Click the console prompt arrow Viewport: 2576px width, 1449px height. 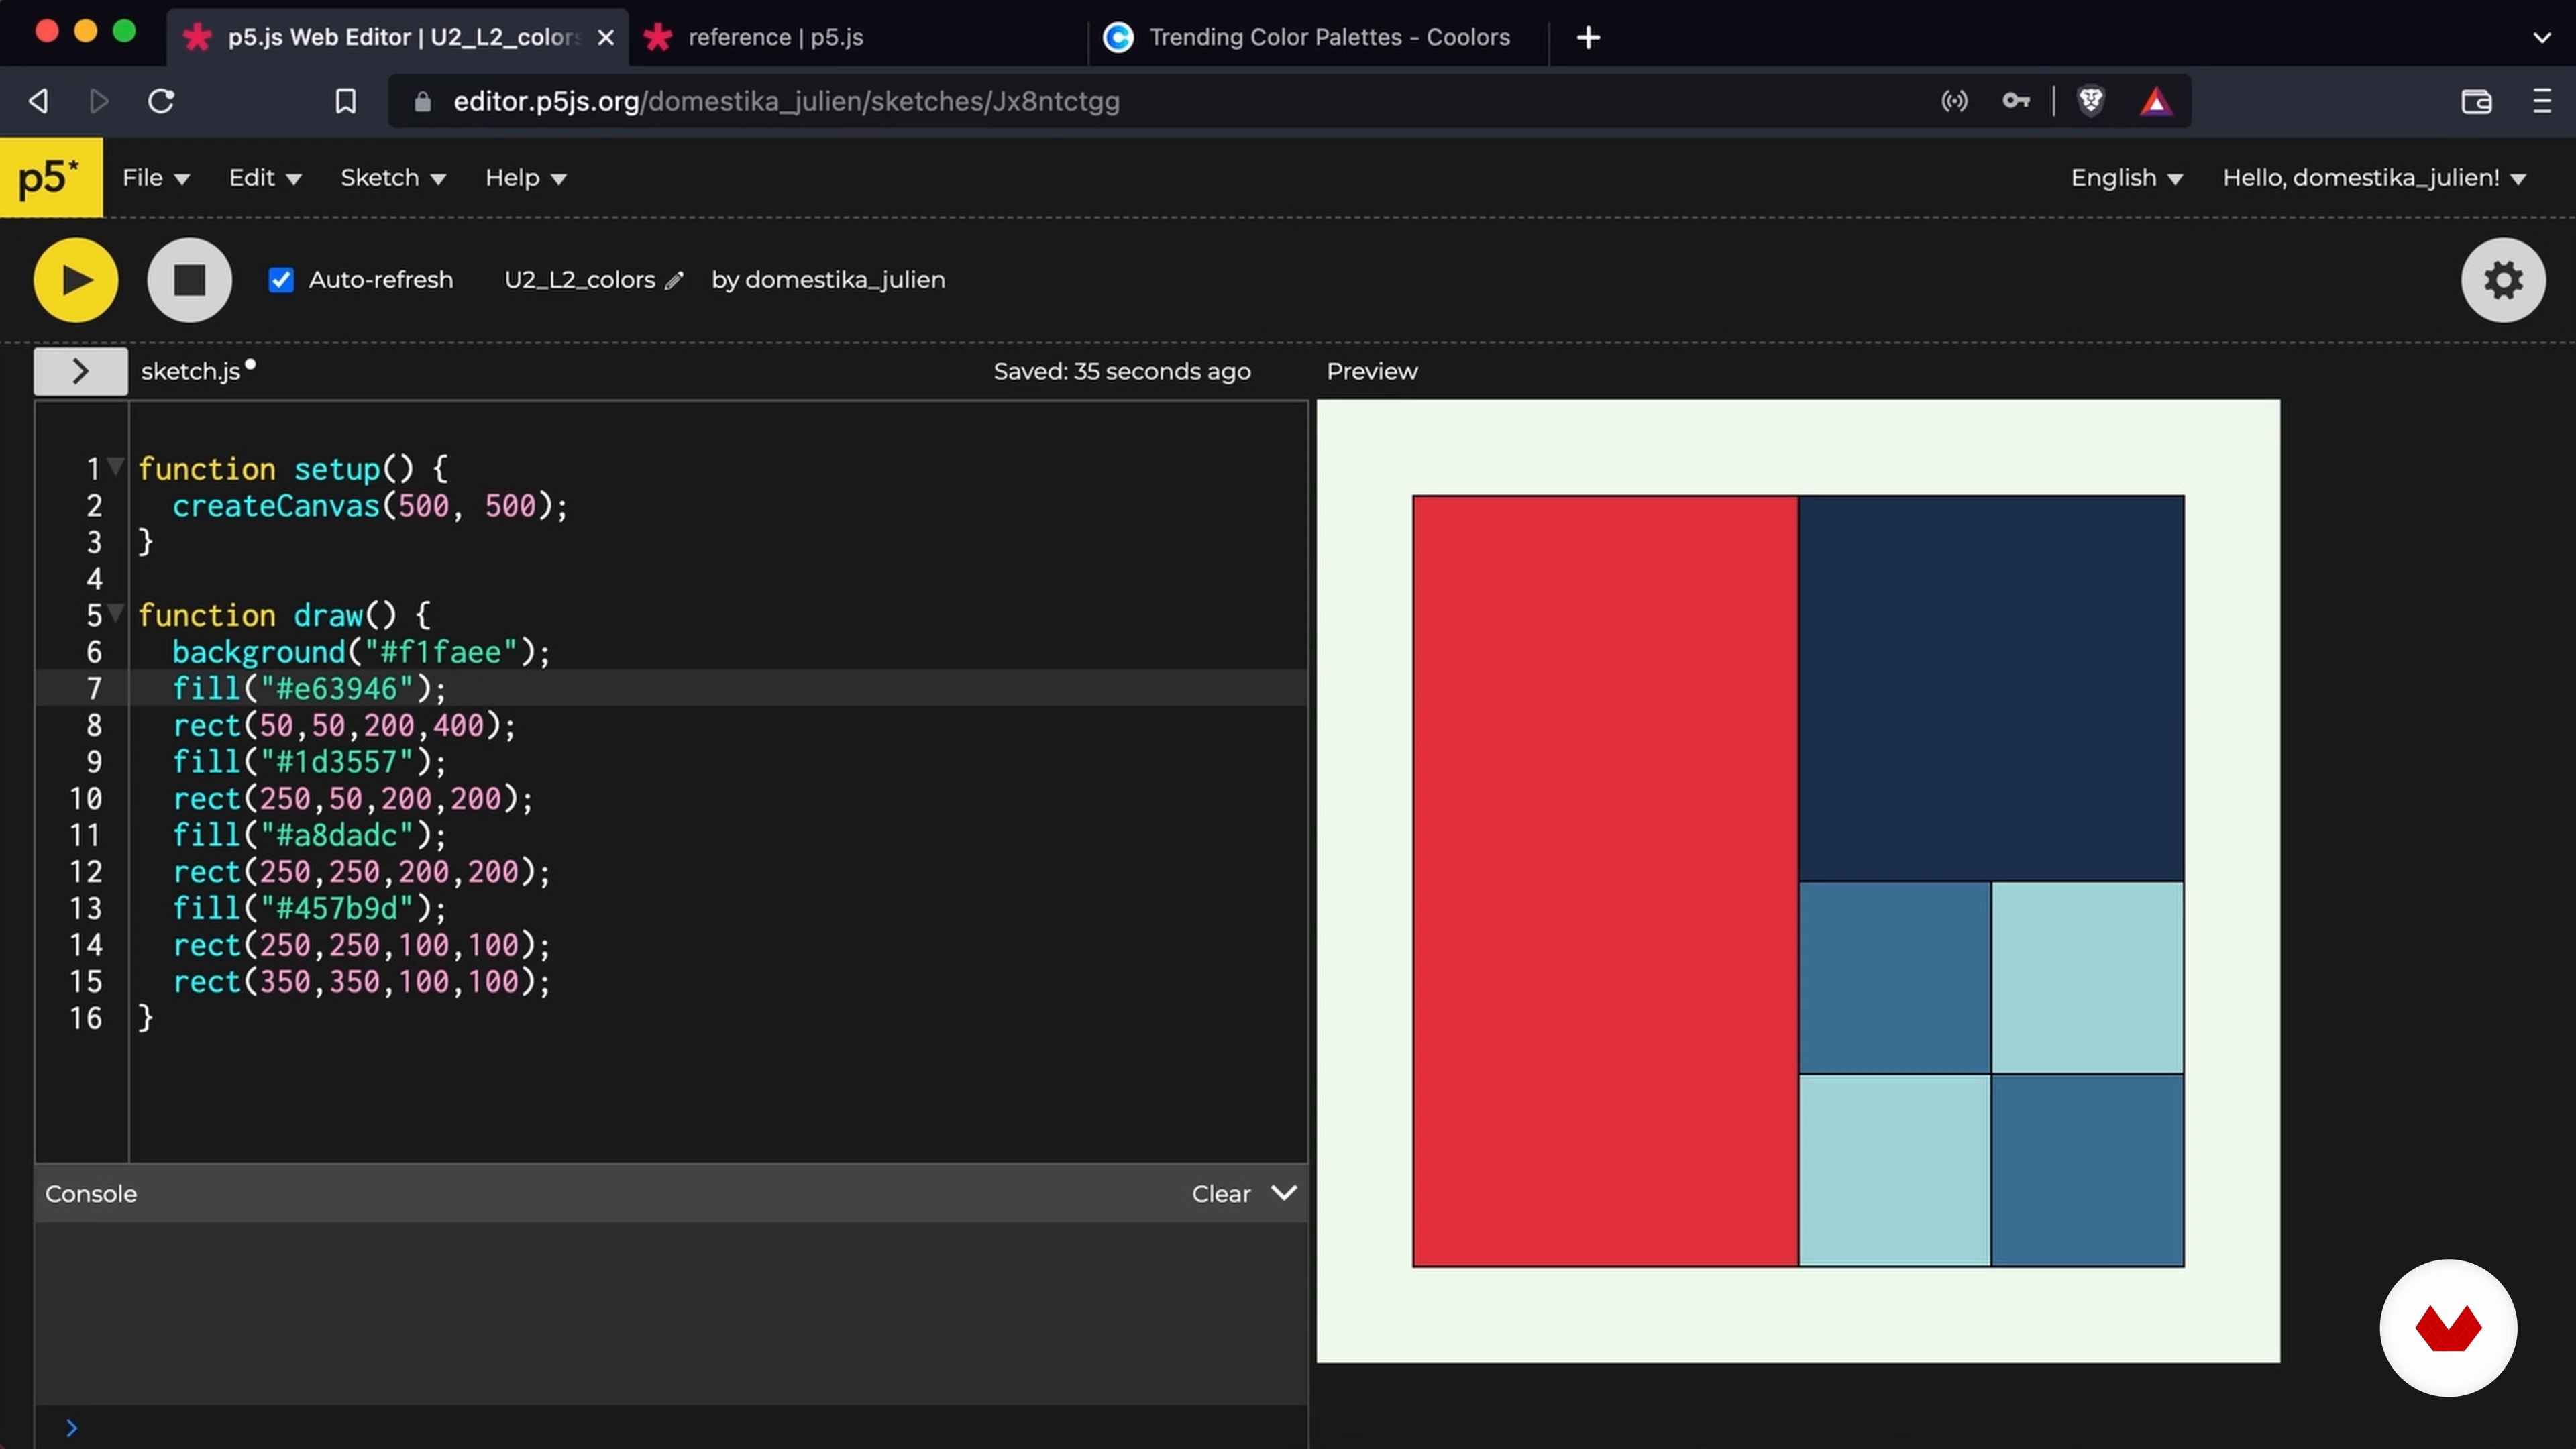click(x=71, y=1428)
